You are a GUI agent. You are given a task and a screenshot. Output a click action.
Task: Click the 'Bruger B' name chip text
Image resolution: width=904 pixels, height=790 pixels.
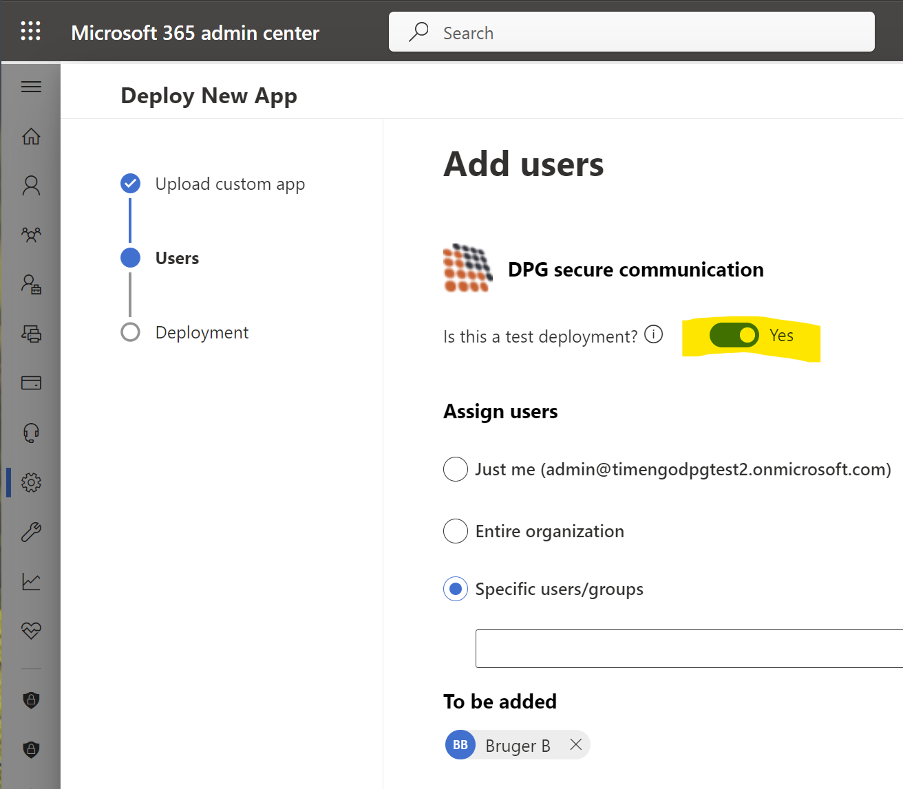click(518, 746)
